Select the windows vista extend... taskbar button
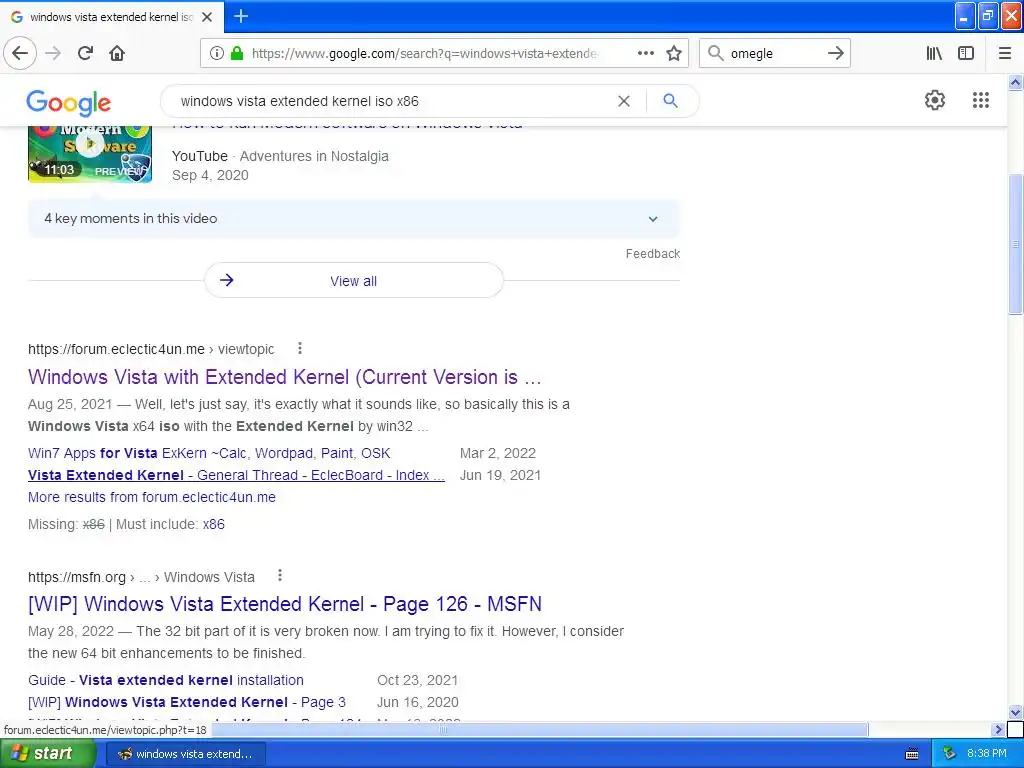This screenshot has height=768, width=1024. (185, 754)
